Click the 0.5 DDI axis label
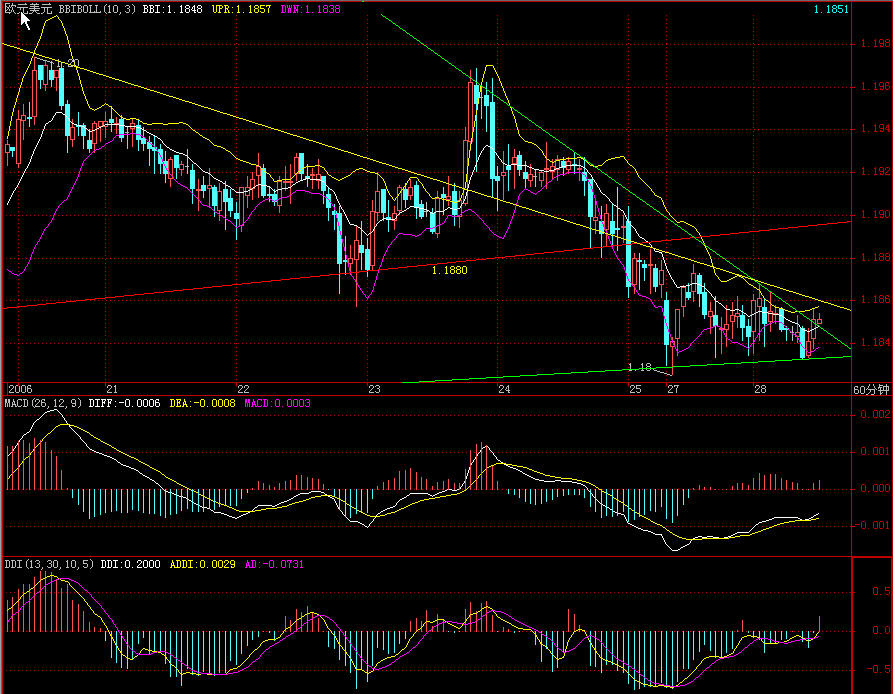 pos(881,592)
